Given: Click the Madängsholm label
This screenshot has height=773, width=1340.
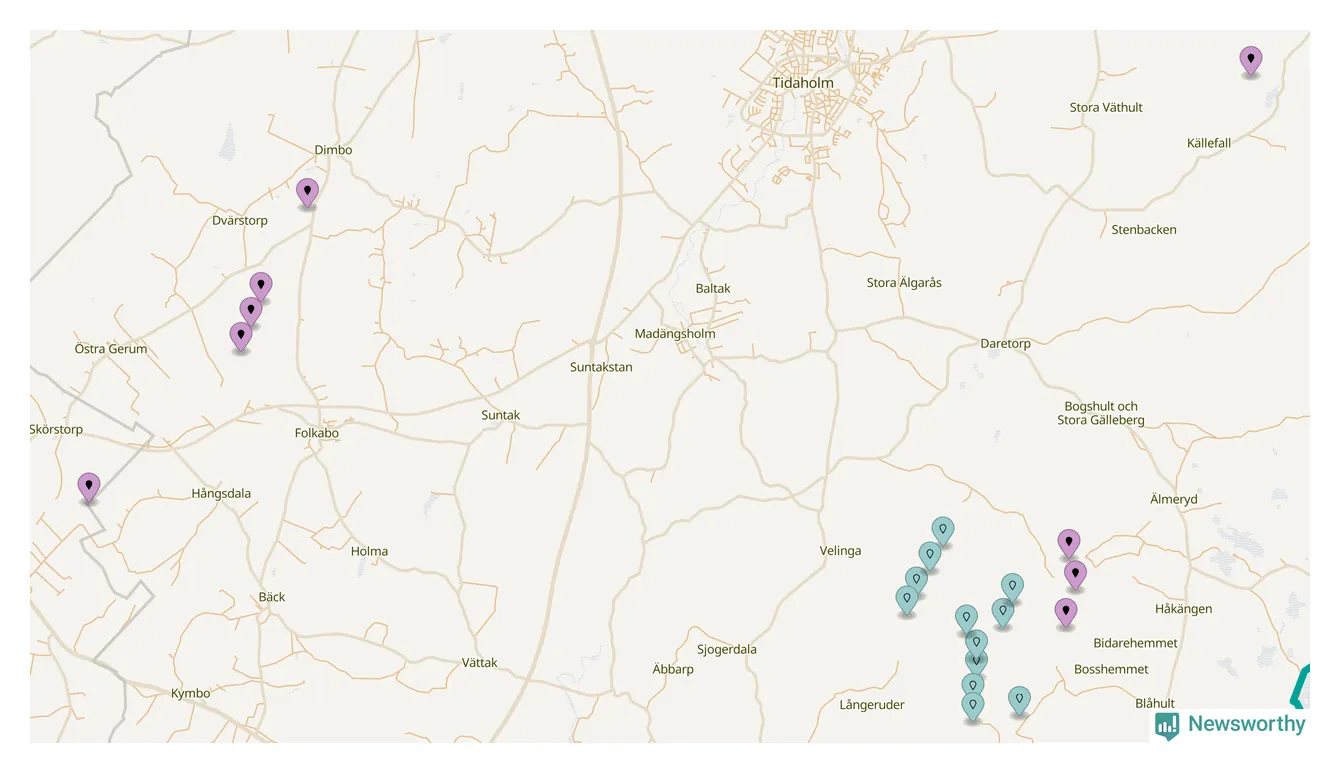Looking at the screenshot, I should click(x=675, y=335).
